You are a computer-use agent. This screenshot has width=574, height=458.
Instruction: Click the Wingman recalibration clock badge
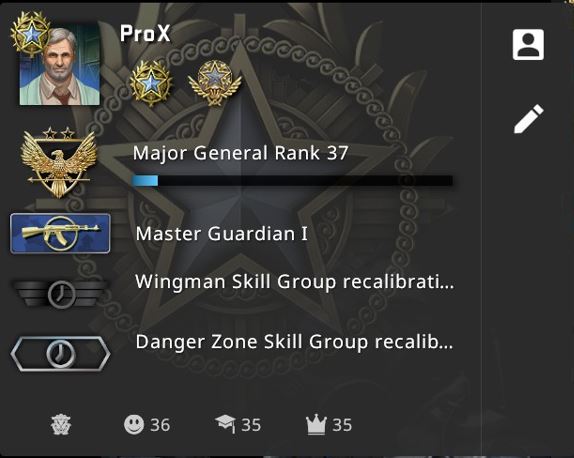[x=61, y=293]
